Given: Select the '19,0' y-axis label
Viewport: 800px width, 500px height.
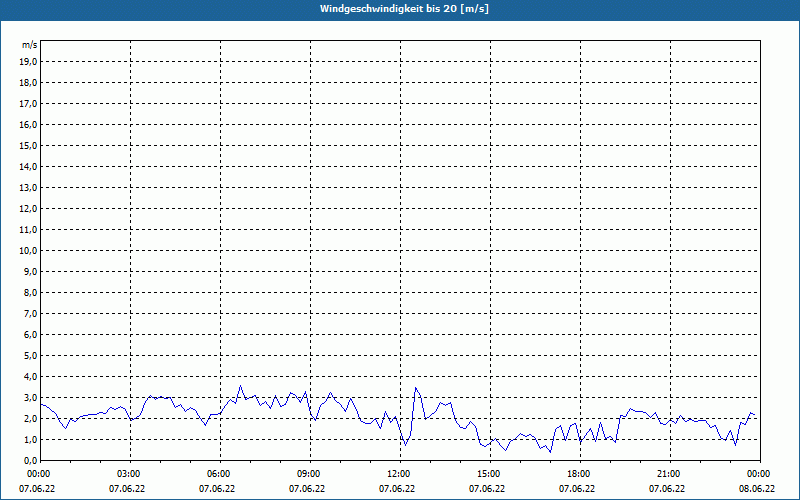Looking at the screenshot, I should 28,62.
